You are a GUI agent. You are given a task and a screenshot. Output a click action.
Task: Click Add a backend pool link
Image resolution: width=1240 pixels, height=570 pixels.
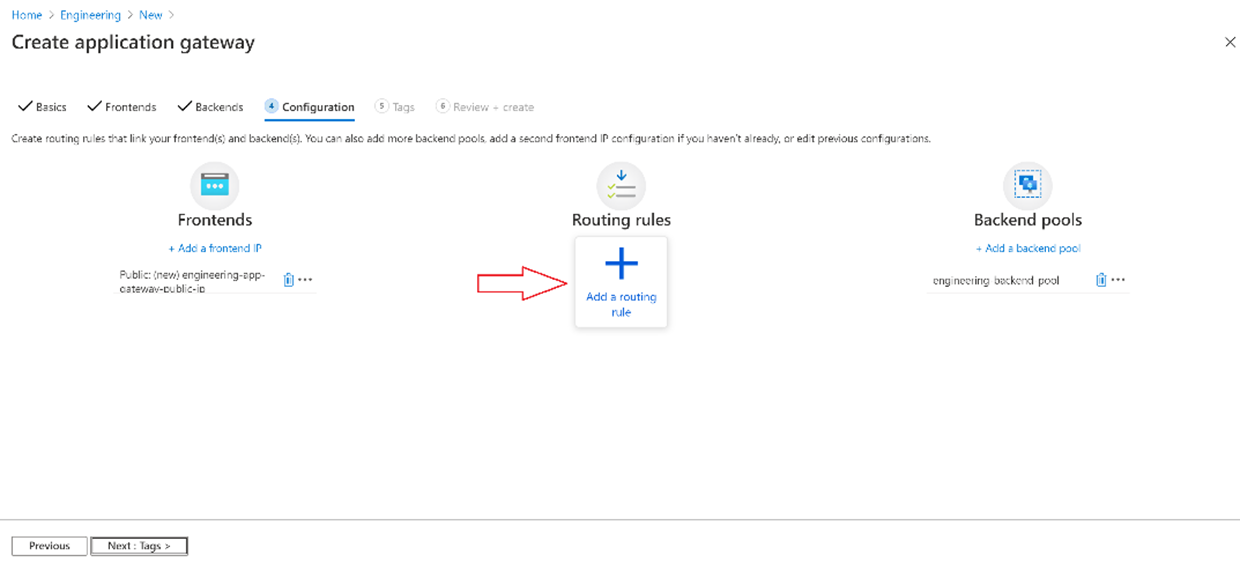pos(1028,248)
